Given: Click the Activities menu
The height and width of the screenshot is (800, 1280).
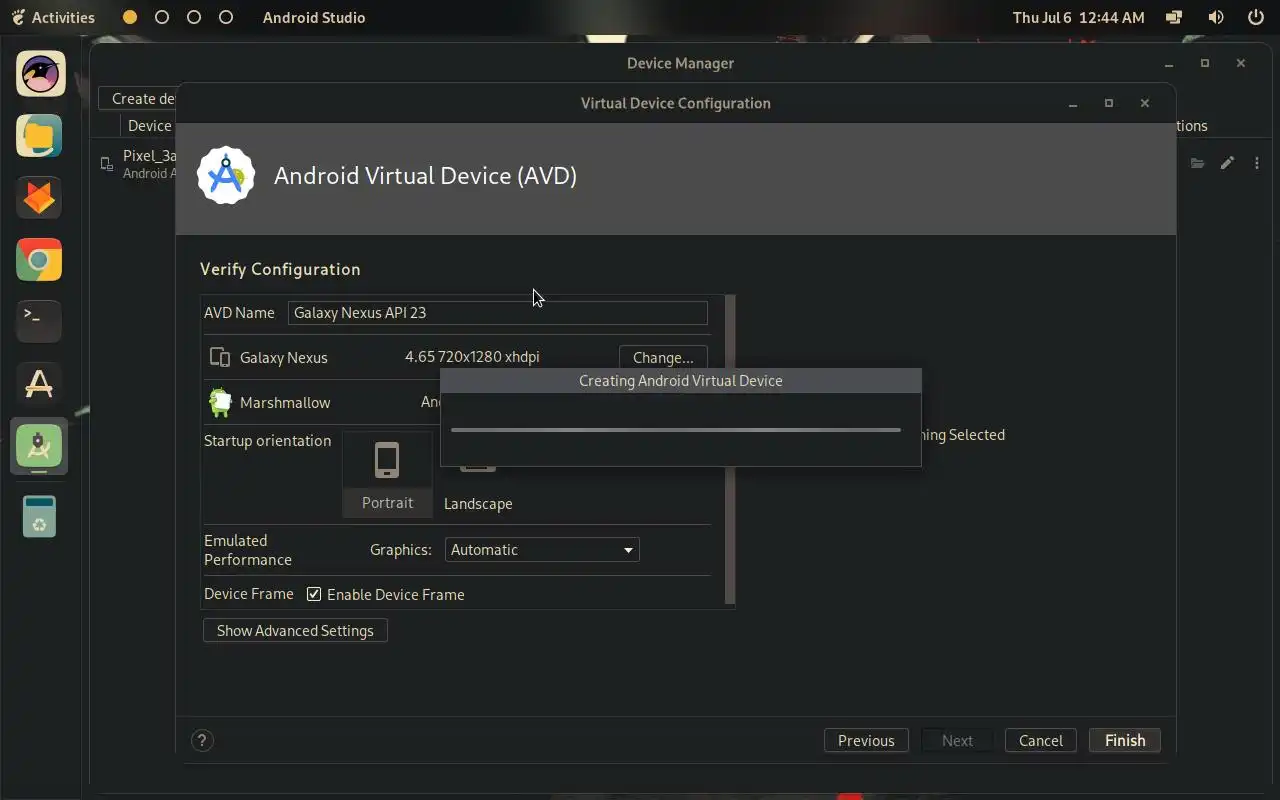Looking at the screenshot, I should (52, 17).
